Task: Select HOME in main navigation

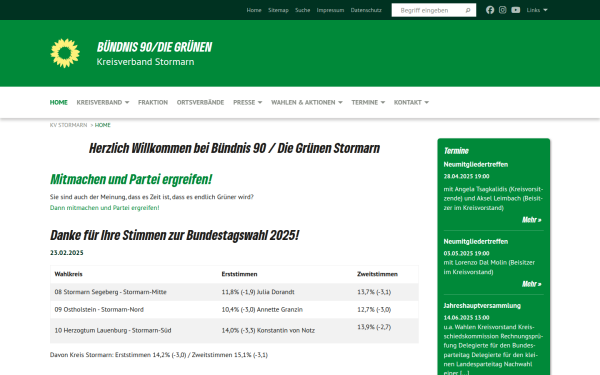Action: pyautogui.click(x=59, y=103)
